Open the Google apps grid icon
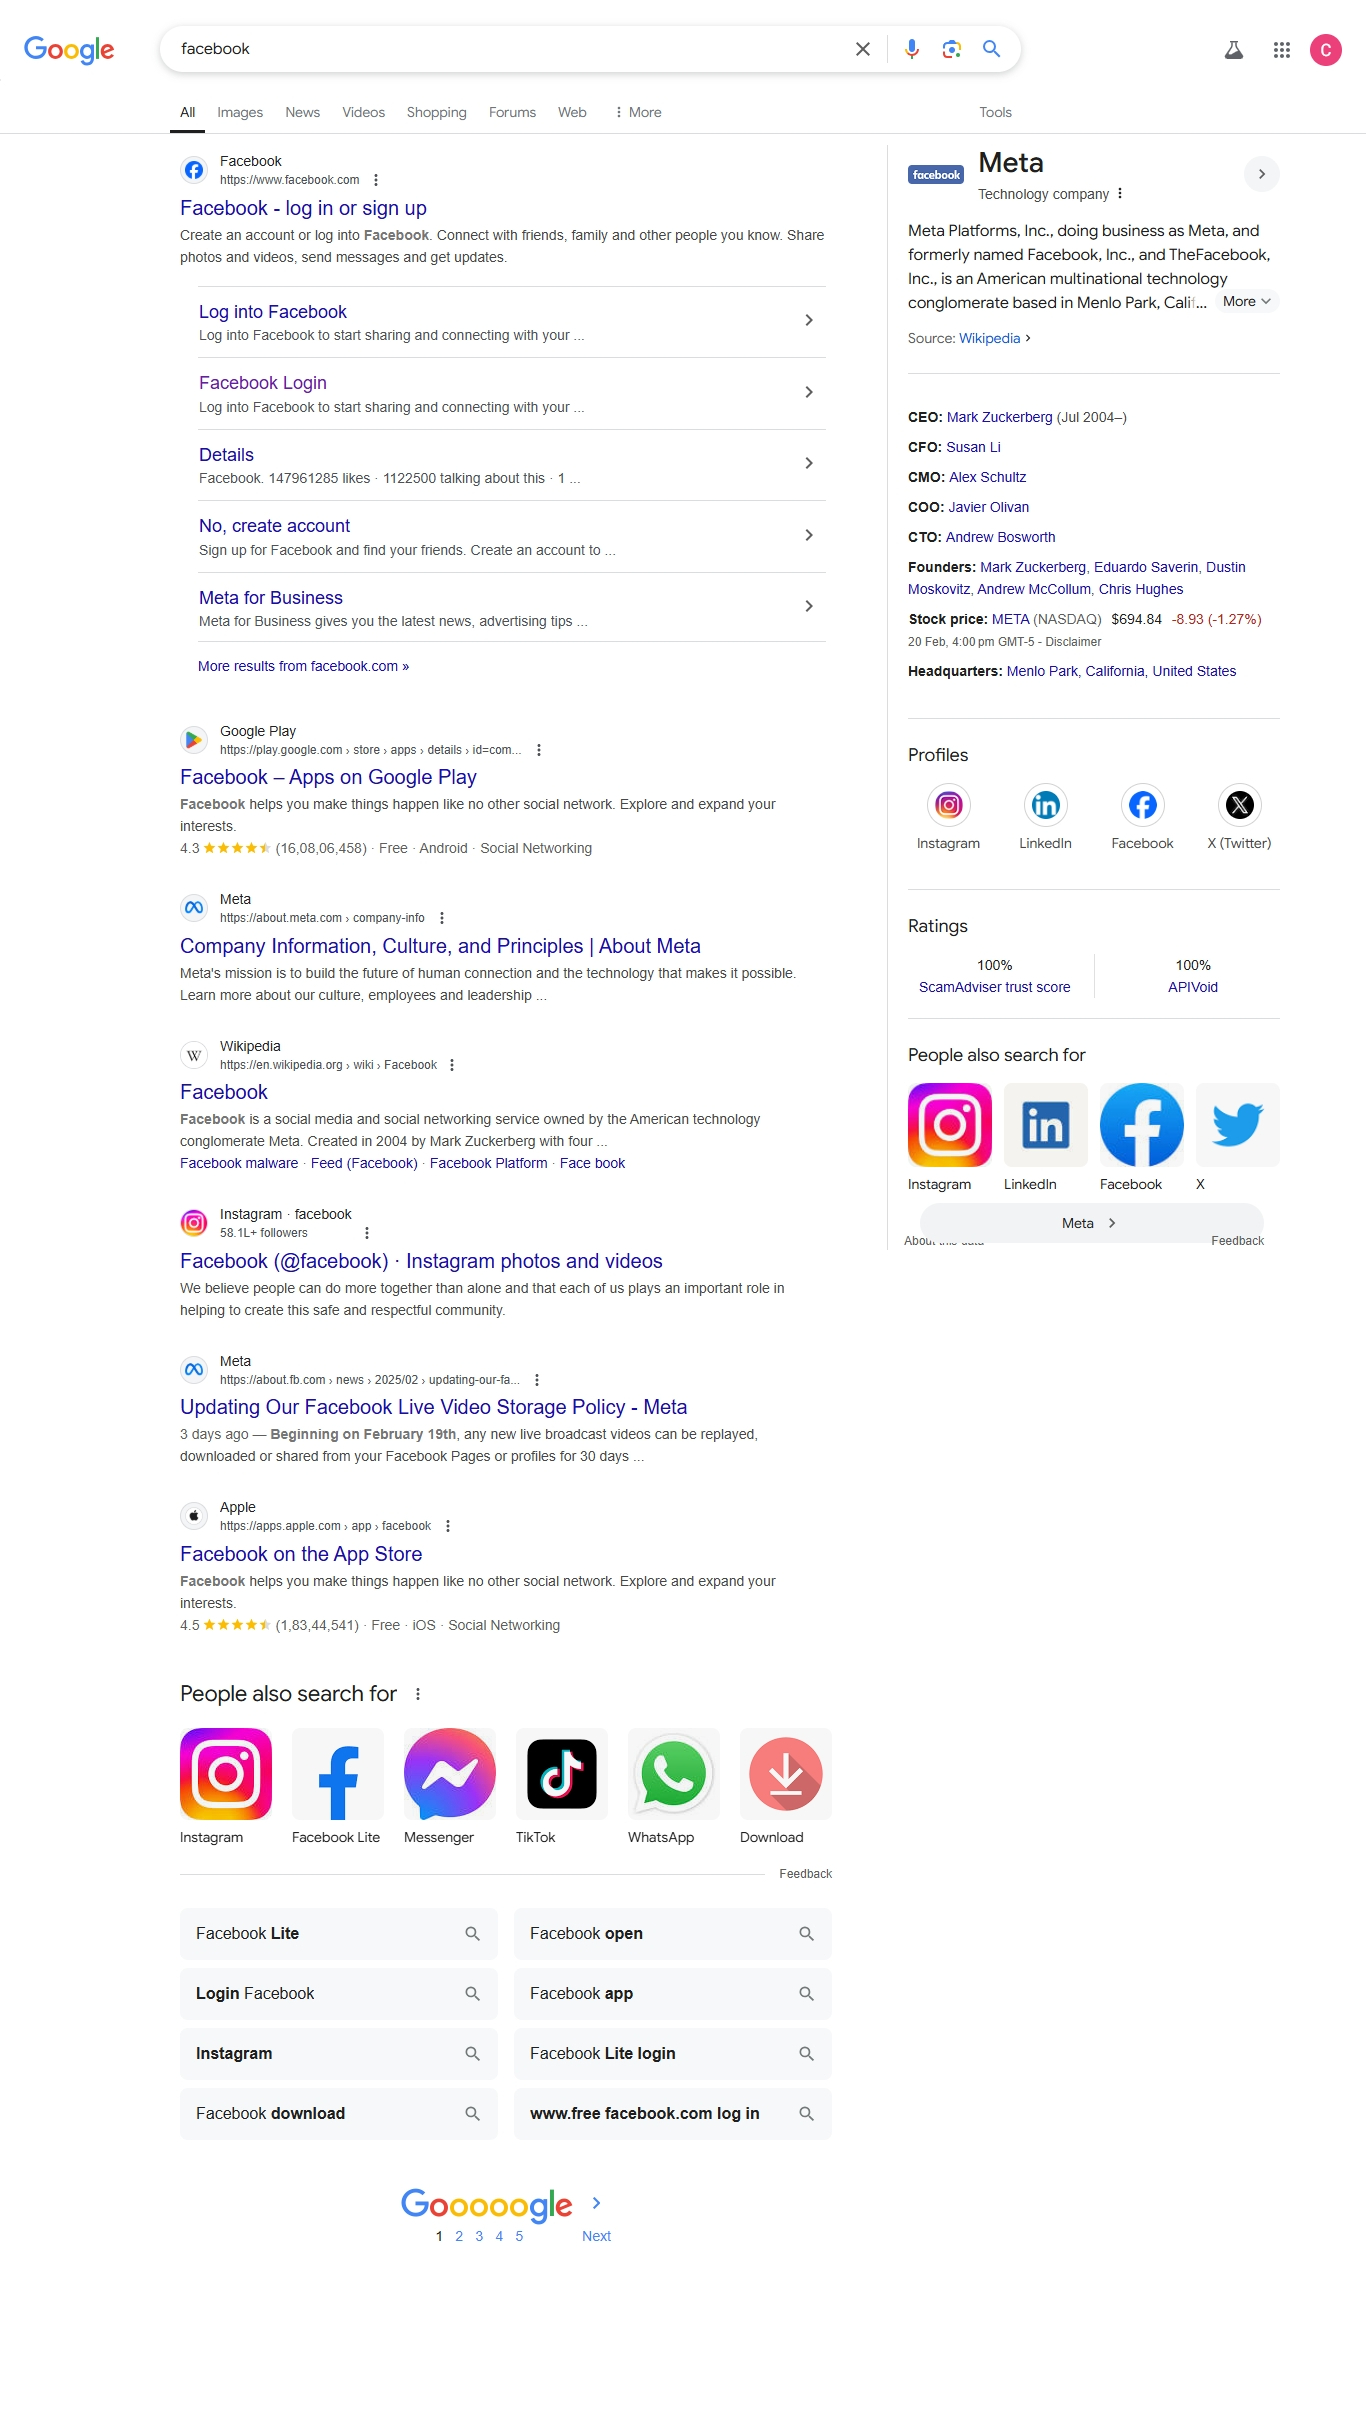The image size is (1366, 2419). point(1282,50)
